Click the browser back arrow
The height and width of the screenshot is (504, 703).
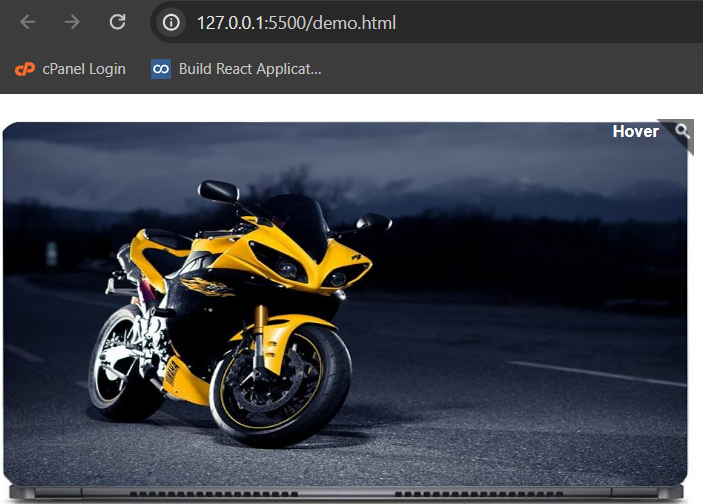point(28,22)
